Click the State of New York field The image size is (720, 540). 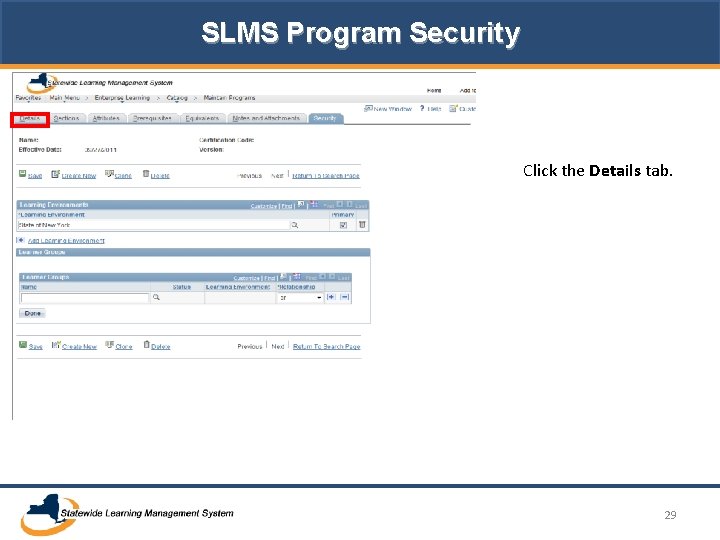153,225
